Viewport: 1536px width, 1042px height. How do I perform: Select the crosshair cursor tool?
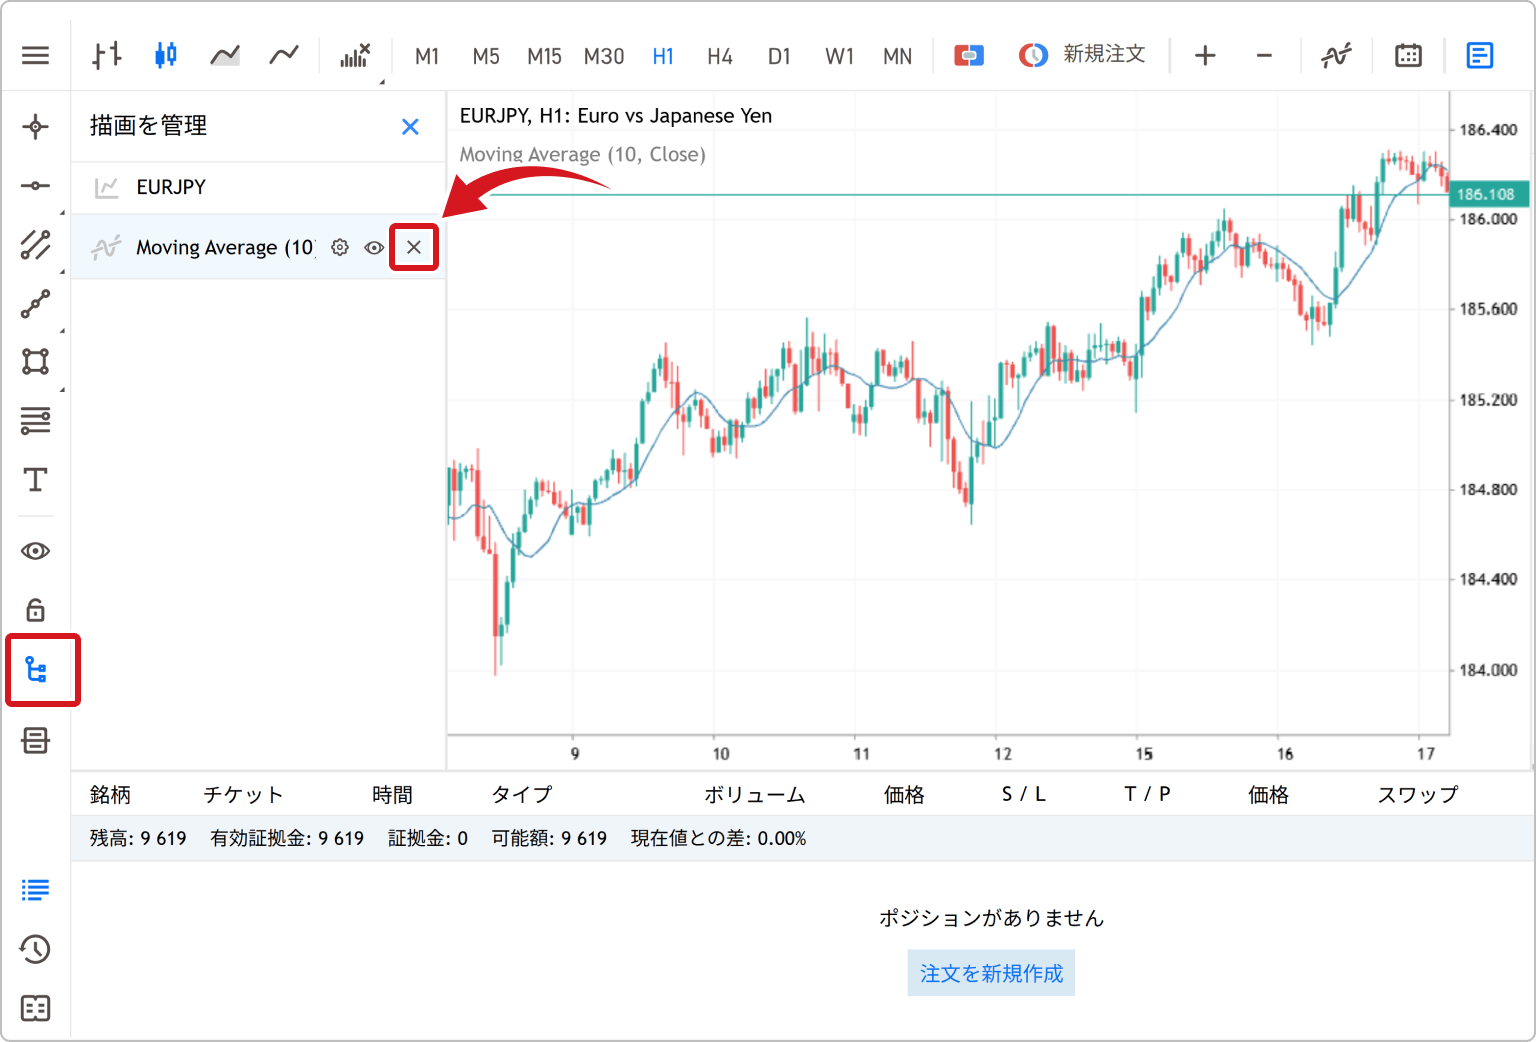pos(35,127)
